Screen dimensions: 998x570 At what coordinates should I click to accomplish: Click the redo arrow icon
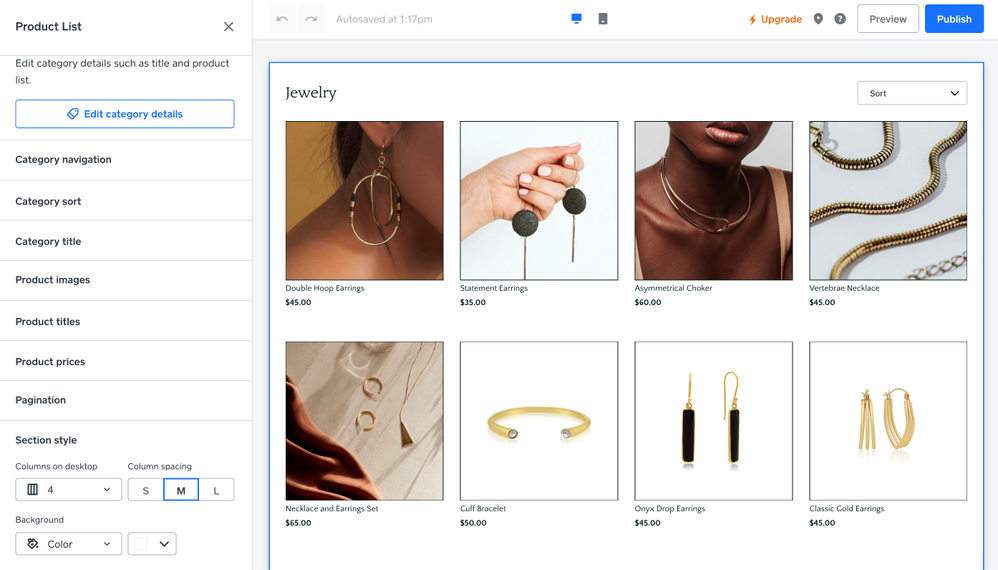coord(311,19)
